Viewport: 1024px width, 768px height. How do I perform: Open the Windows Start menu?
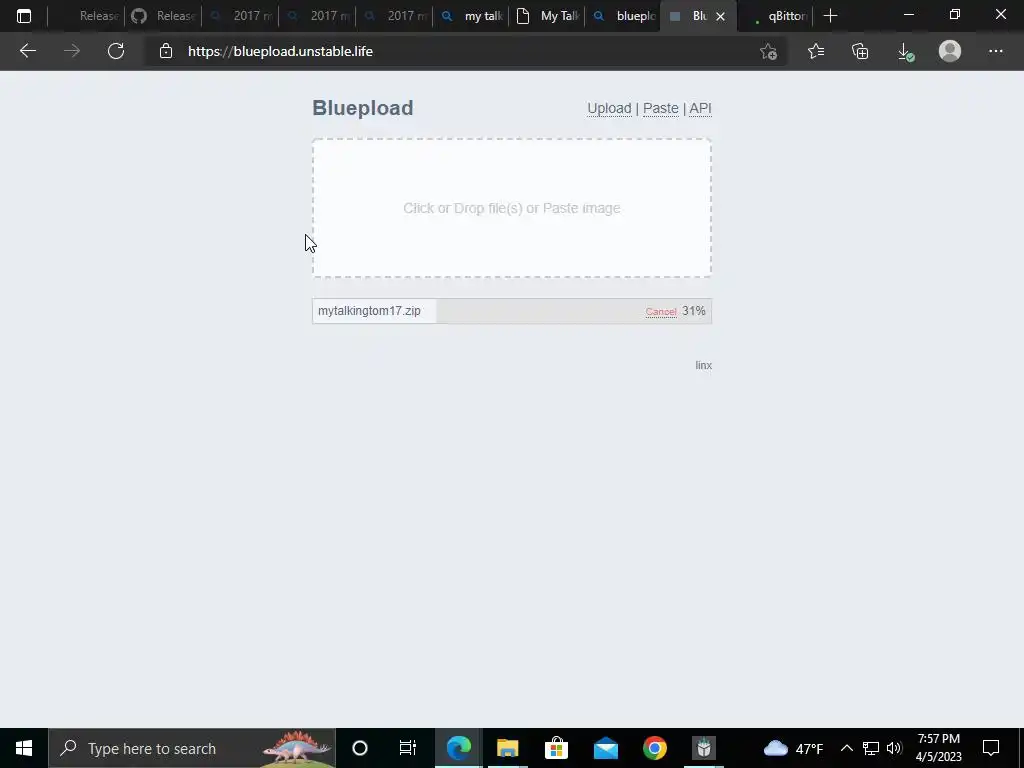(x=24, y=748)
